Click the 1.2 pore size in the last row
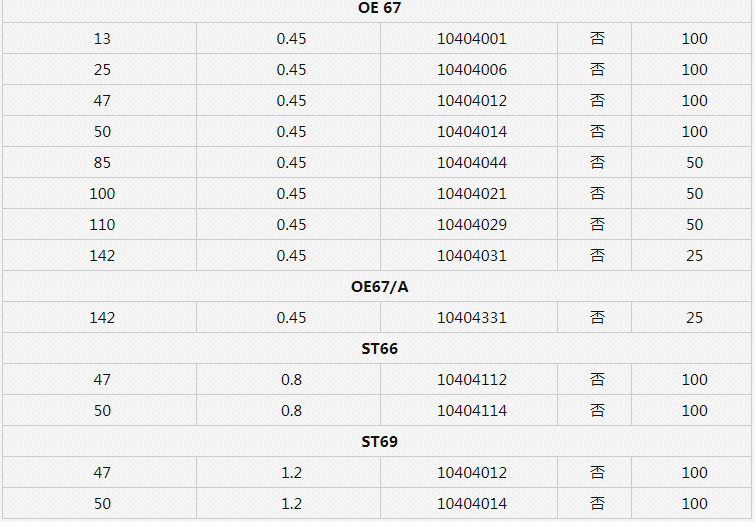The width and height of the screenshot is (755, 522). pos(291,503)
